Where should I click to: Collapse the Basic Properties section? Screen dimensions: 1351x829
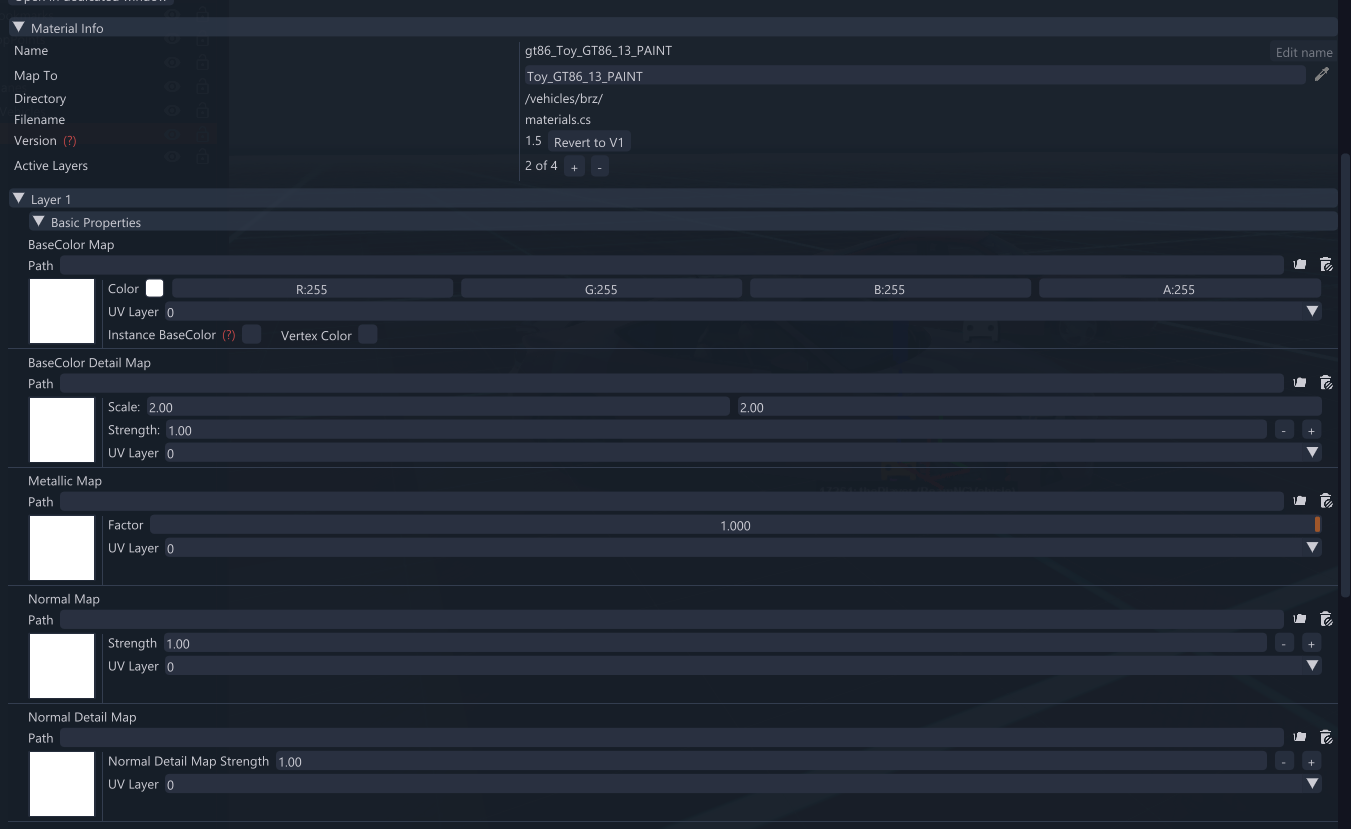tap(39, 222)
